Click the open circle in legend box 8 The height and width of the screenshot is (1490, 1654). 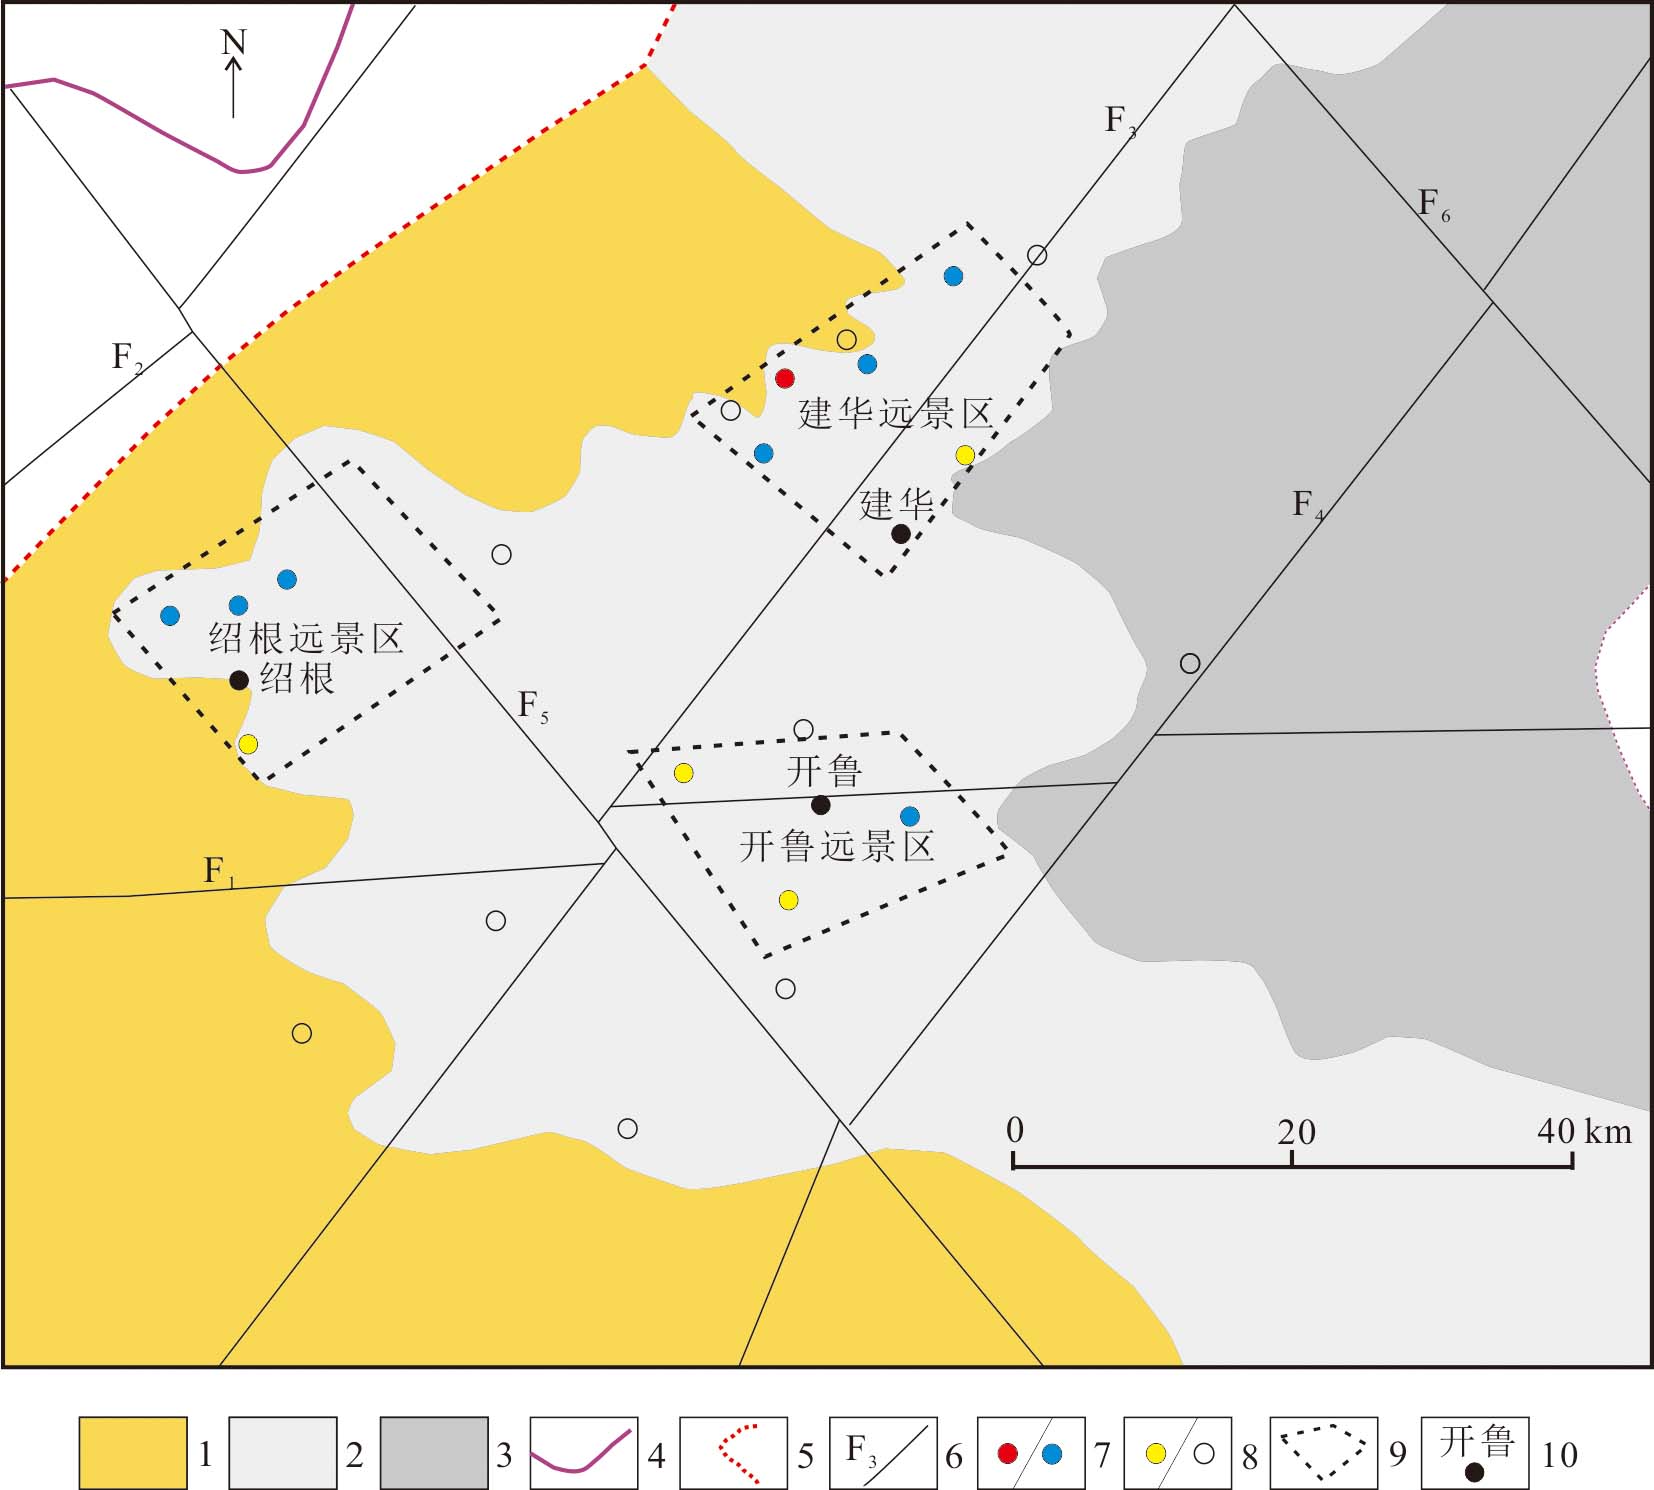click(x=1204, y=1454)
